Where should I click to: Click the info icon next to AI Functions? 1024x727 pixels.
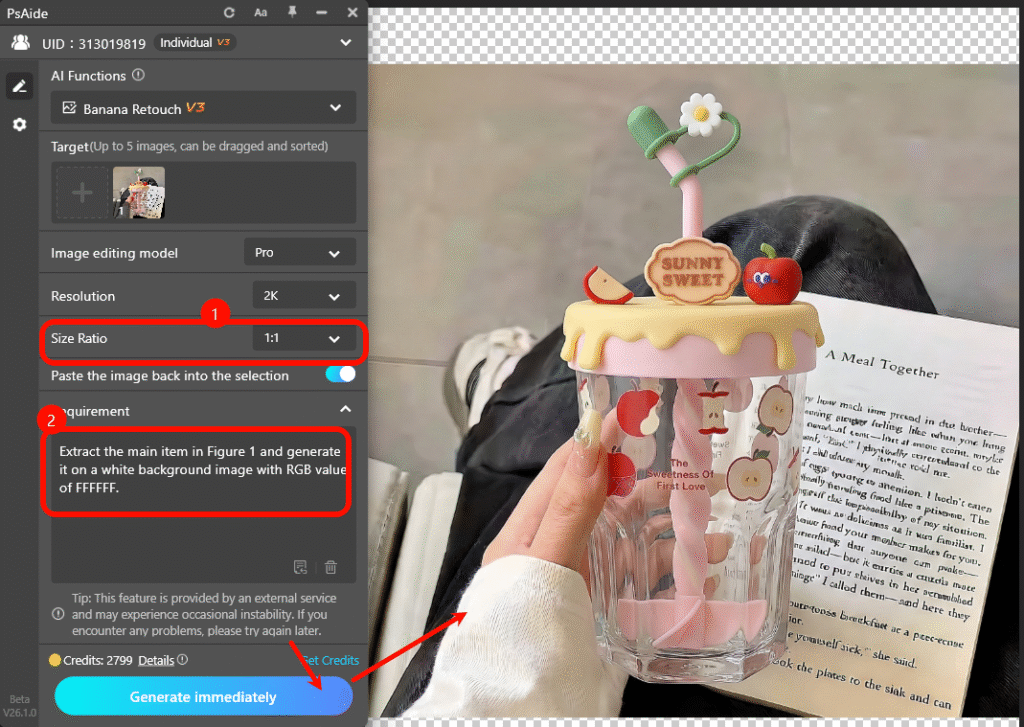(x=139, y=75)
